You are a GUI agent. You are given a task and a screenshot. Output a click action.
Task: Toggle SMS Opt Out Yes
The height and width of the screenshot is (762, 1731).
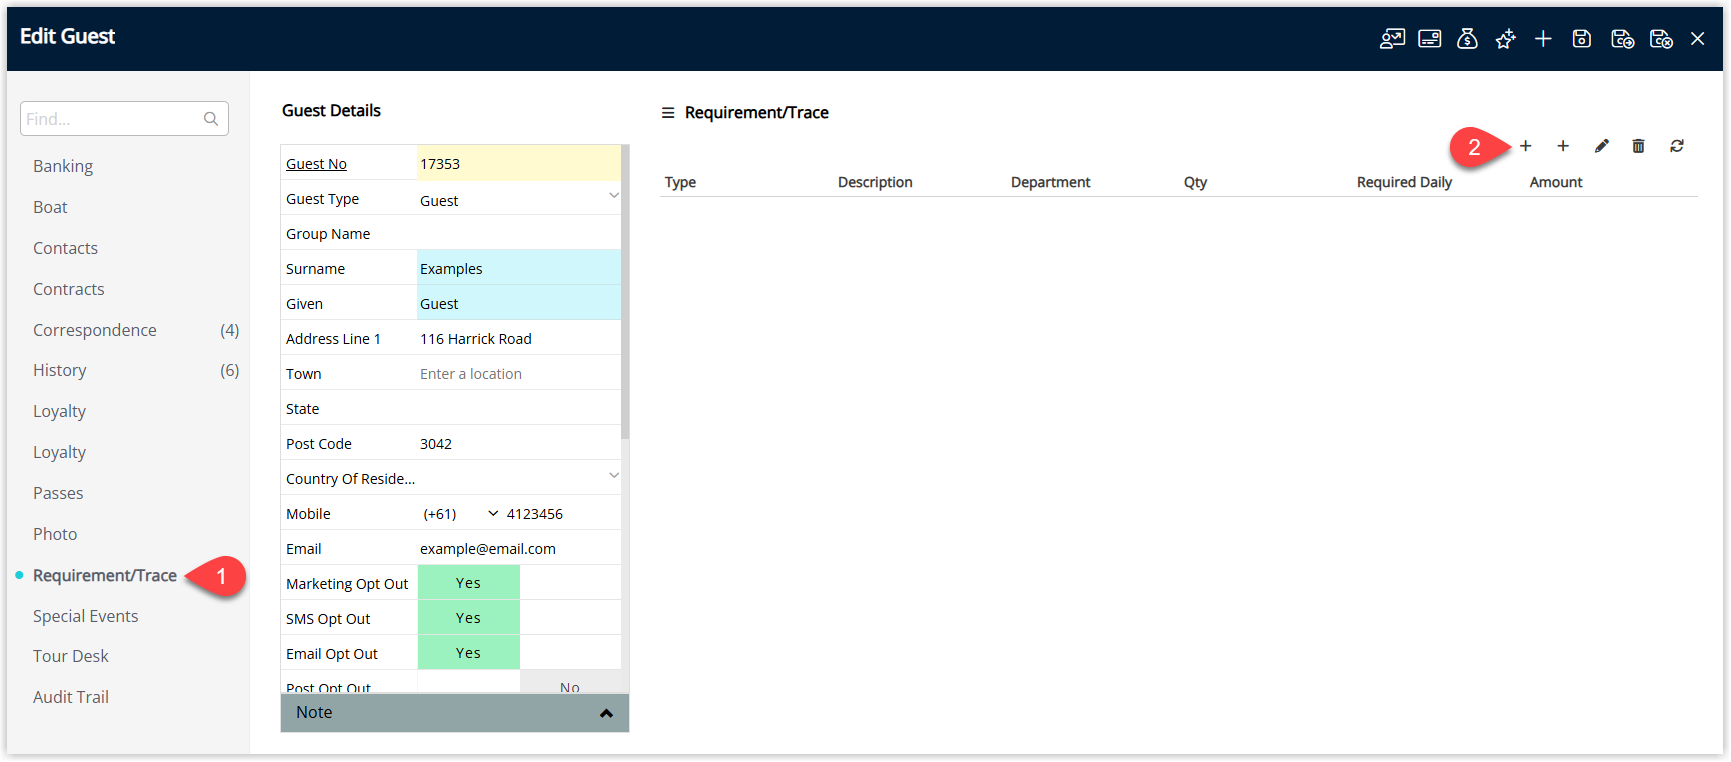(x=469, y=618)
